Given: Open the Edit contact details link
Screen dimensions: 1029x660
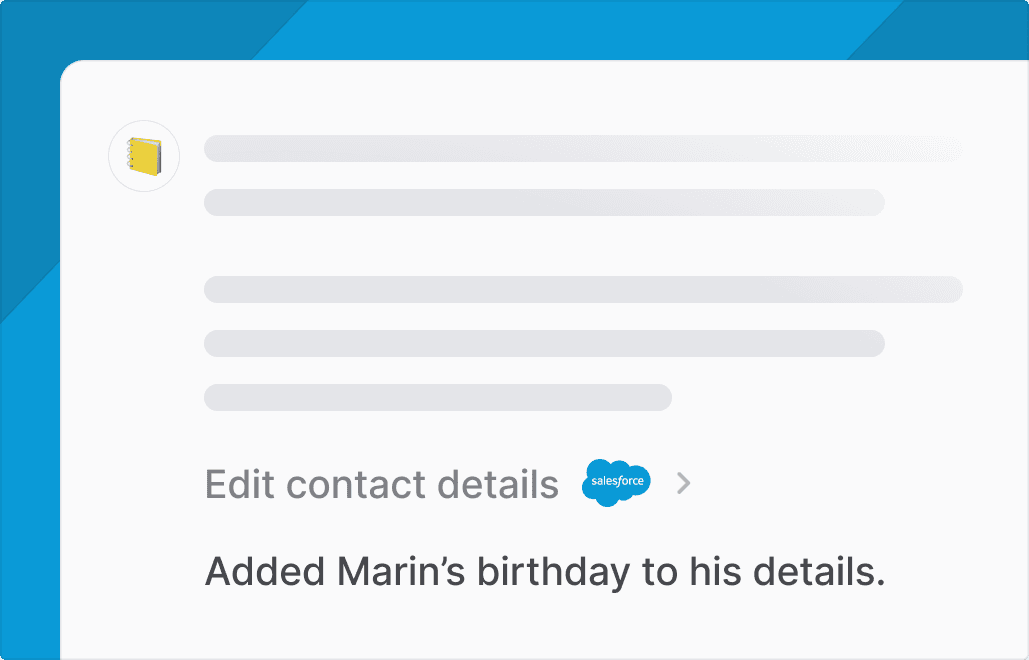Looking at the screenshot, I should pyautogui.click(x=381, y=484).
